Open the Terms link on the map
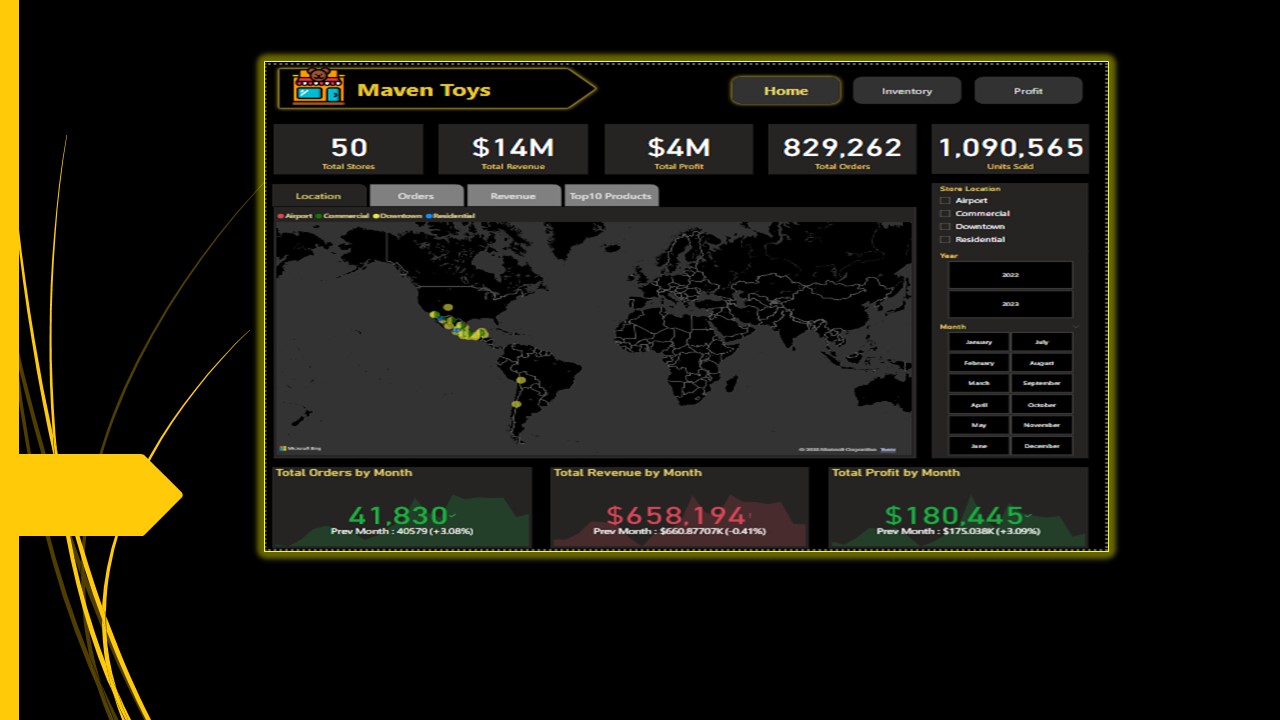The width and height of the screenshot is (1280, 720). pyautogui.click(x=888, y=450)
